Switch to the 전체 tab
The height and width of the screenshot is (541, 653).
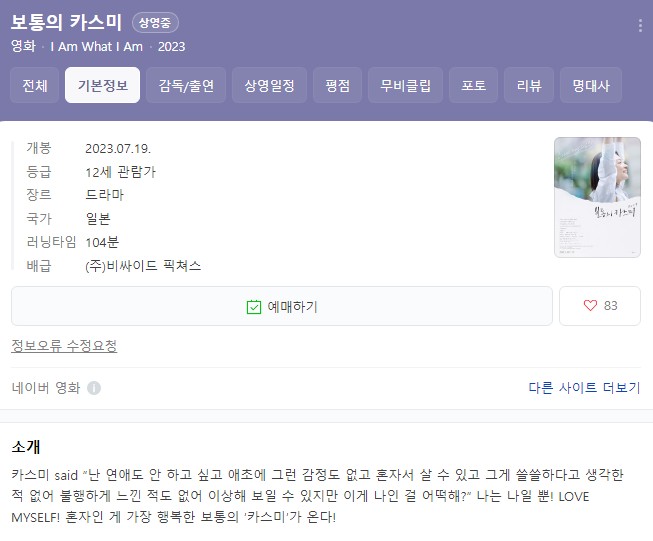[35, 85]
